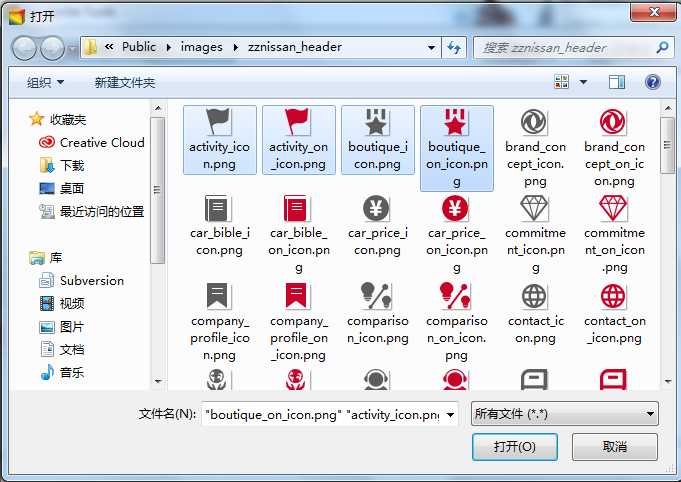The width and height of the screenshot is (681, 482).
Task: Select the contact_icon.png grey globe file
Action: tap(535, 314)
